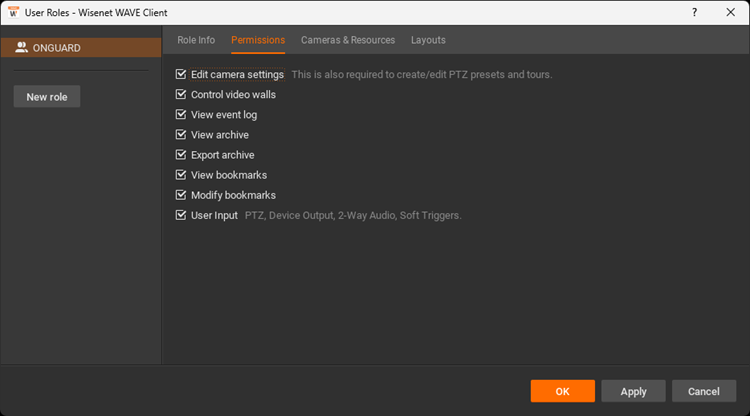The height and width of the screenshot is (416, 750).
Task: Uncheck Edit camera settings permission
Action: point(181,74)
